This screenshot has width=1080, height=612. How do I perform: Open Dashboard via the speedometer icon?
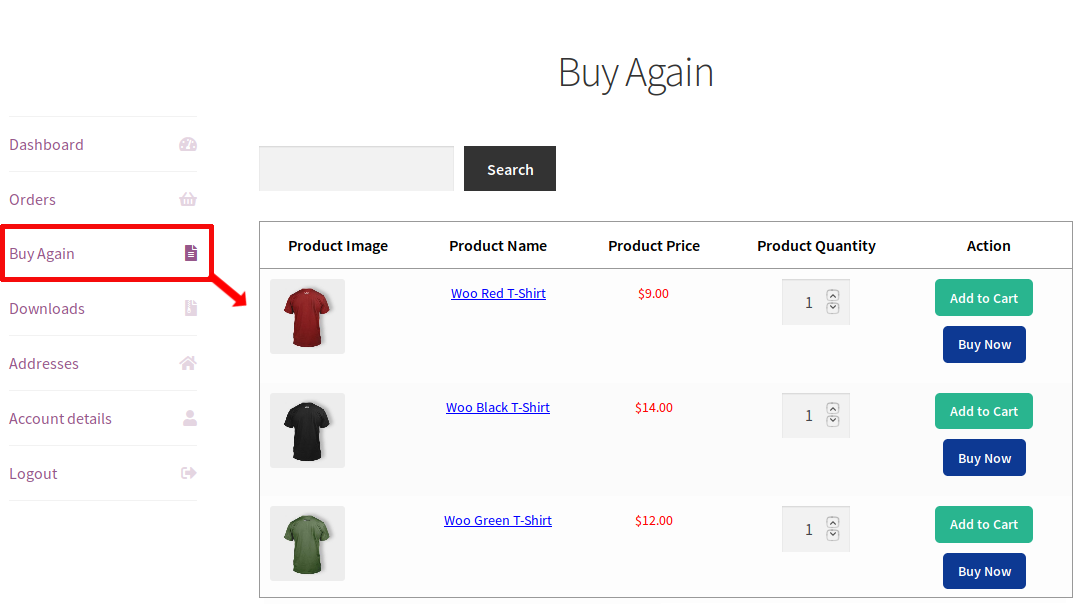point(188,144)
